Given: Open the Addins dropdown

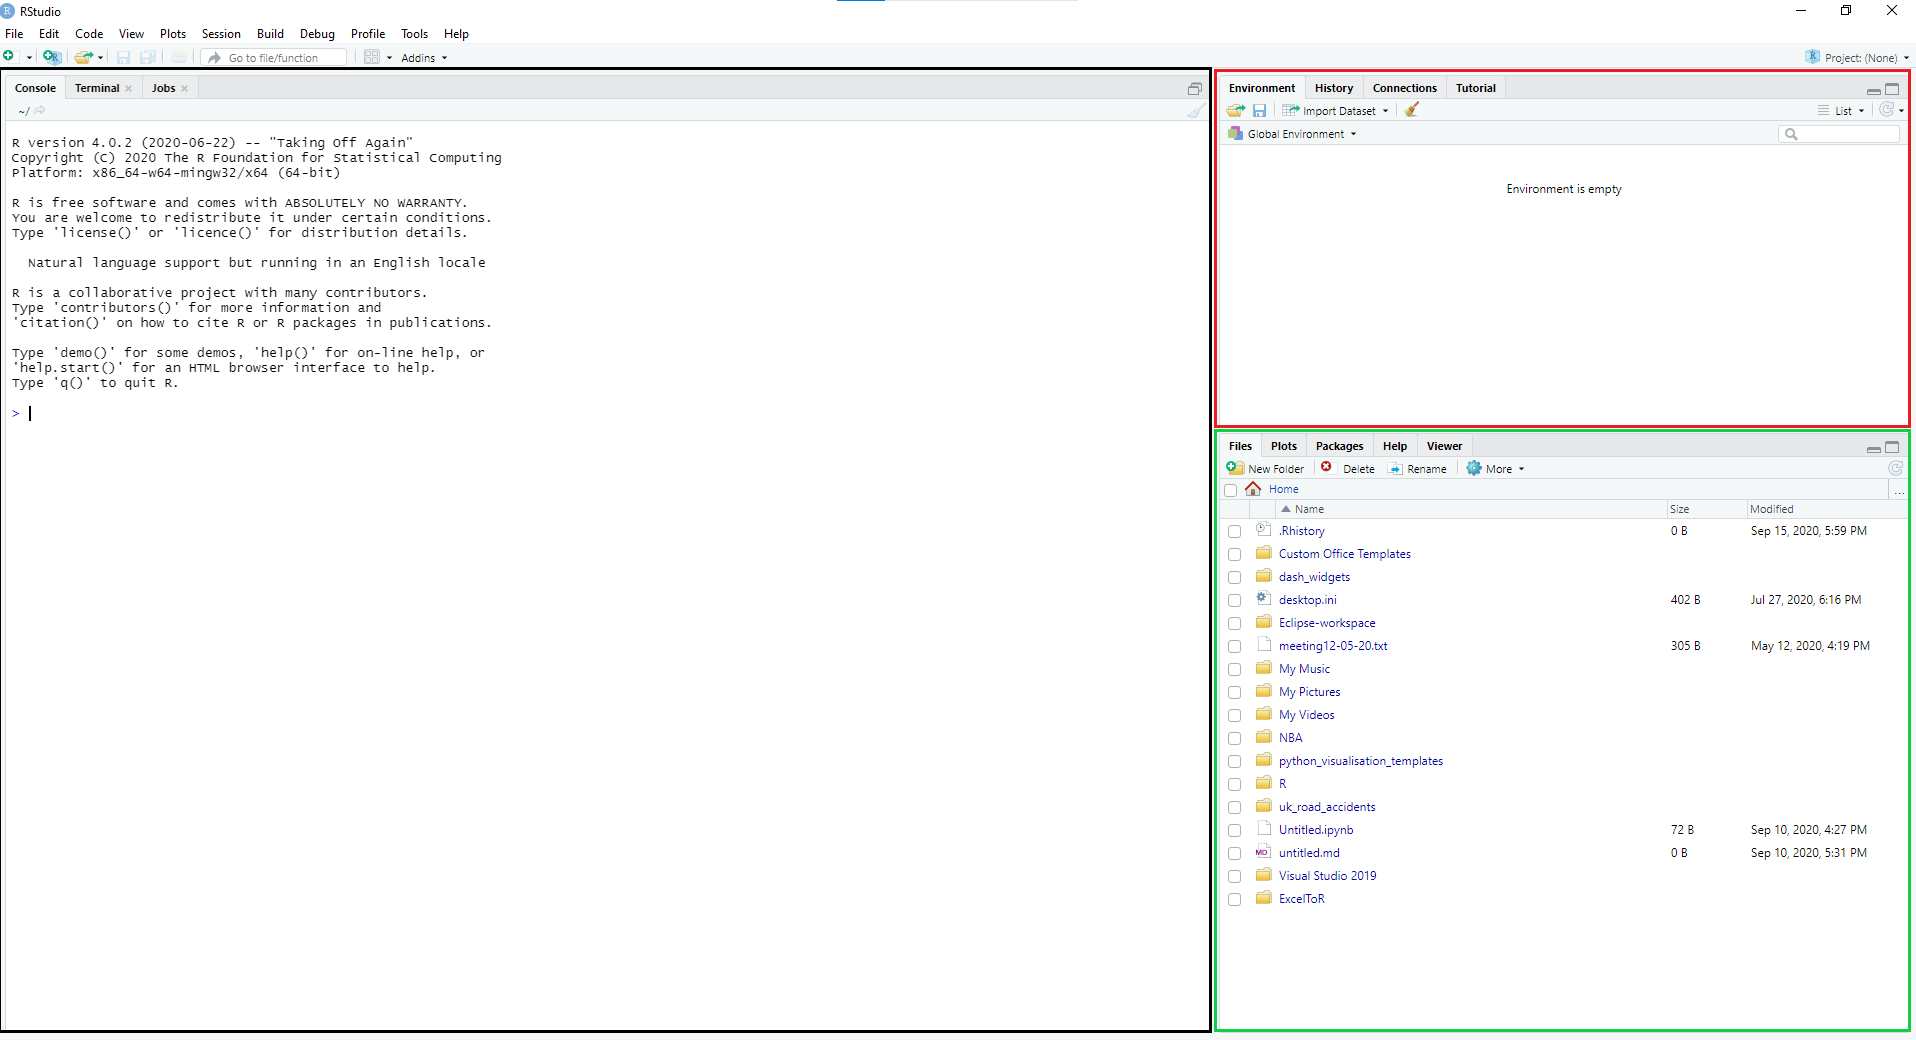Looking at the screenshot, I should point(424,58).
